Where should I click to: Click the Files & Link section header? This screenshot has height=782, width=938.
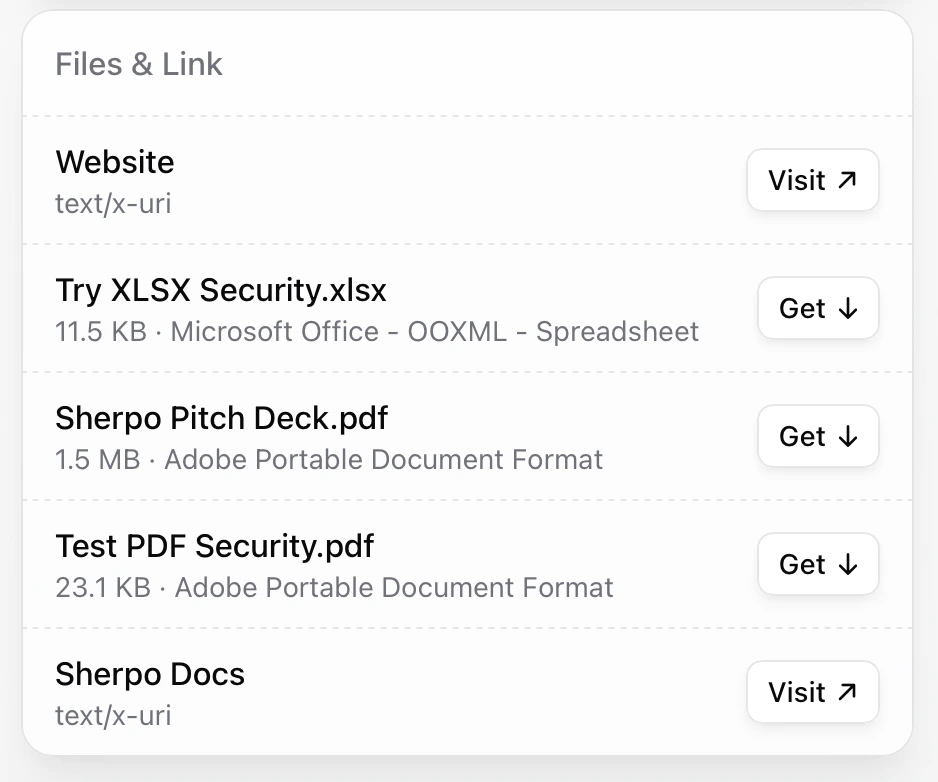(138, 64)
